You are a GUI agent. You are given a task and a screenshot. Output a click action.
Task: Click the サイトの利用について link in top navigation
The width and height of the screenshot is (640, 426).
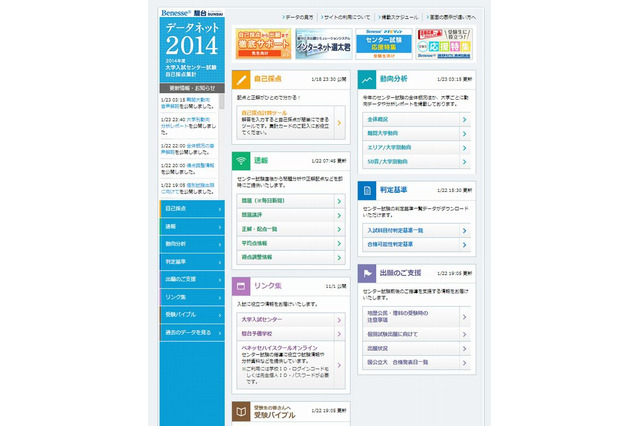[347, 17]
